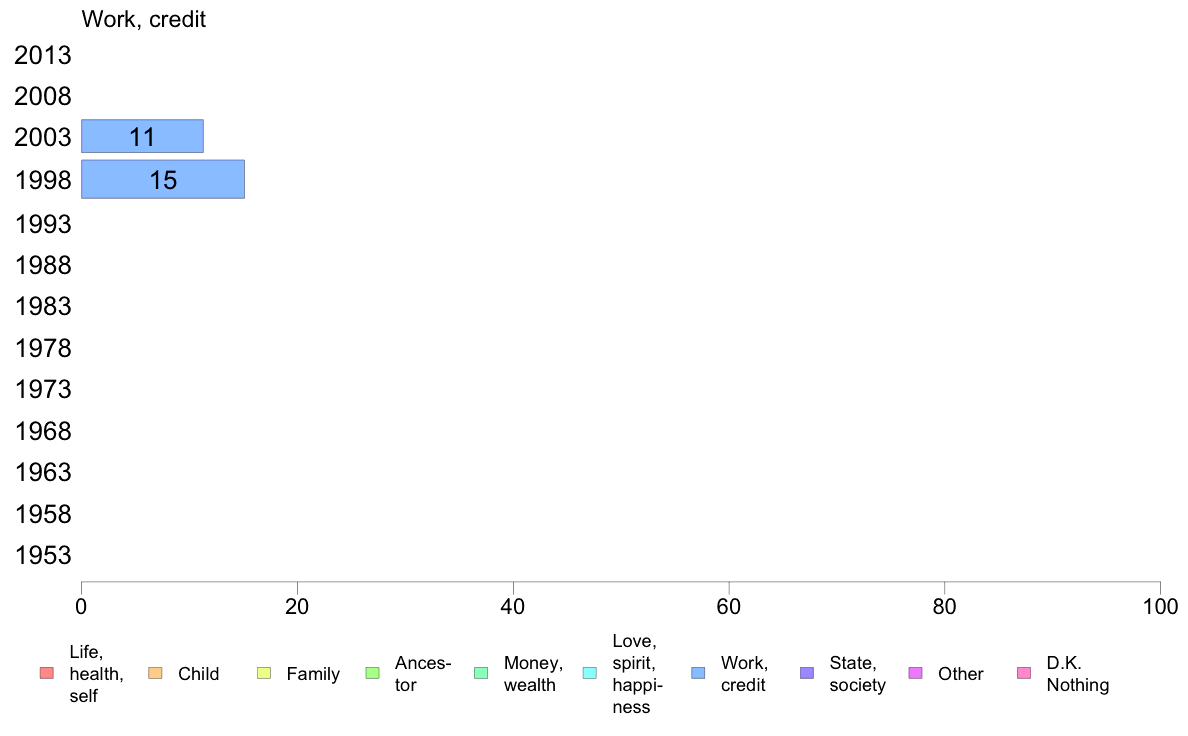This screenshot has height=736, width=1188.
Task: Click the 2003 bar showing 11
Action: pyautogui.click(x=142, y=136)
